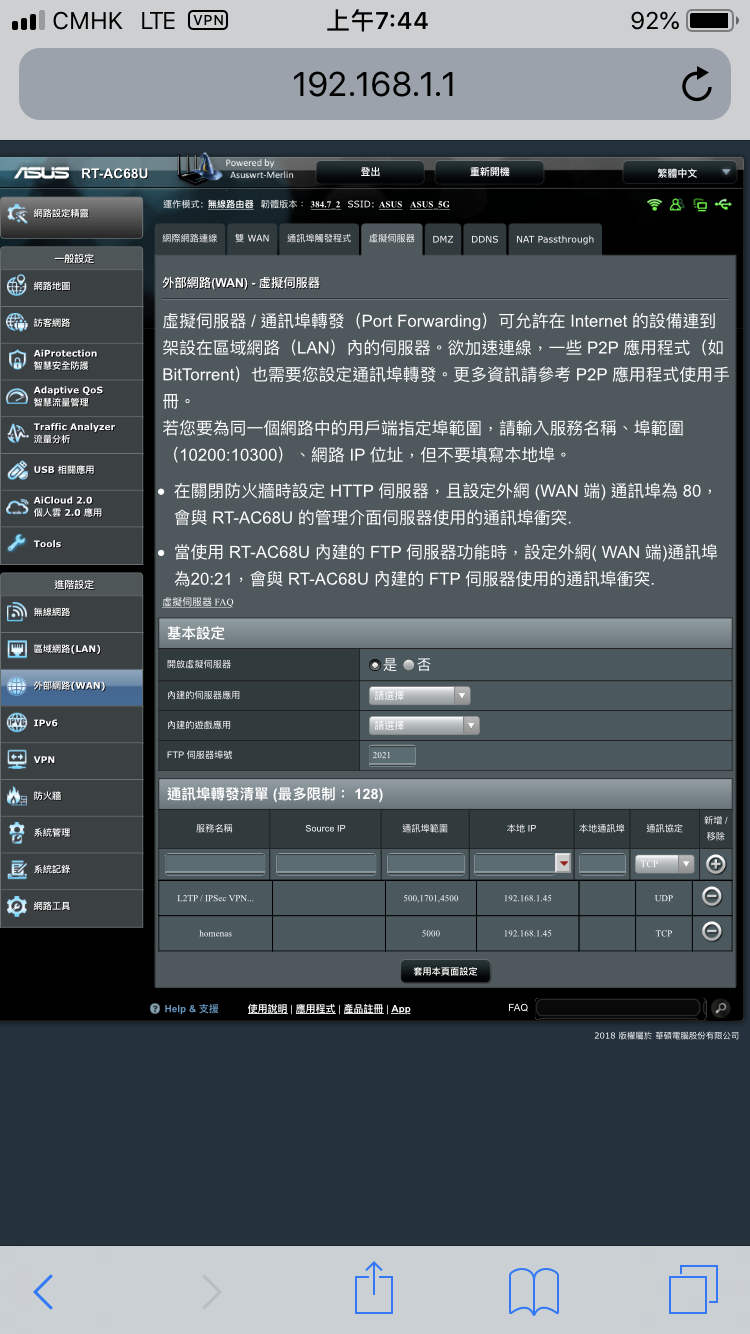This screenshot has height=1334, width=750.
Task: Open the 使用說明 link
Action: [x=268, y=1009]
